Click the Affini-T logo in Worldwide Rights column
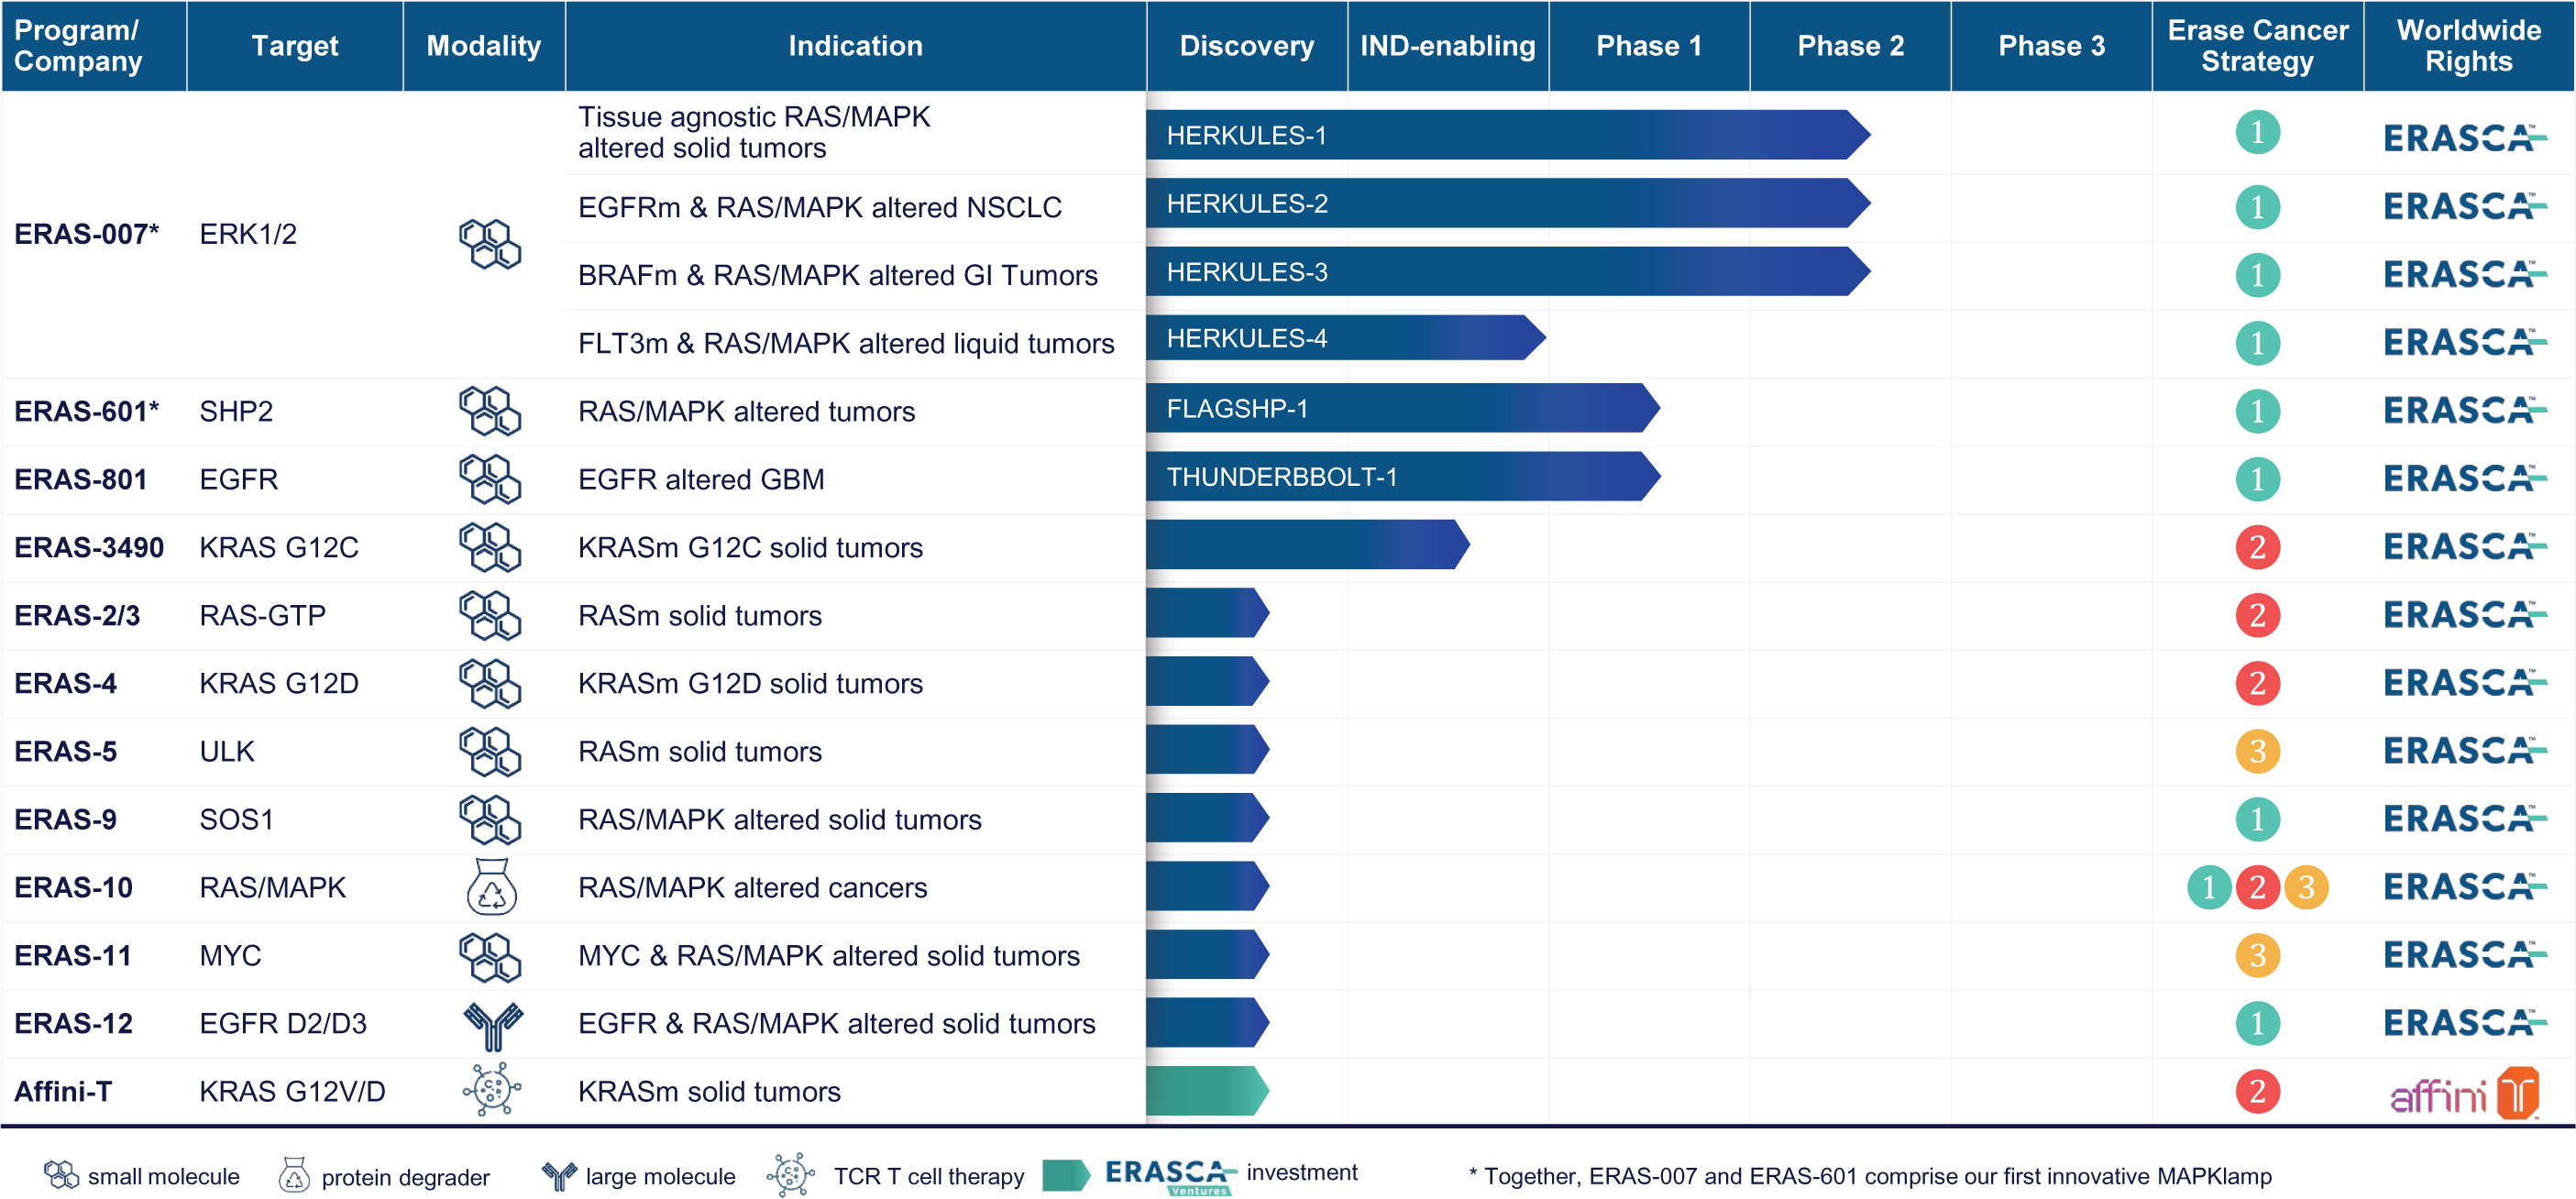The image size is (2576, 1199). click(x=2464, y=1093)
